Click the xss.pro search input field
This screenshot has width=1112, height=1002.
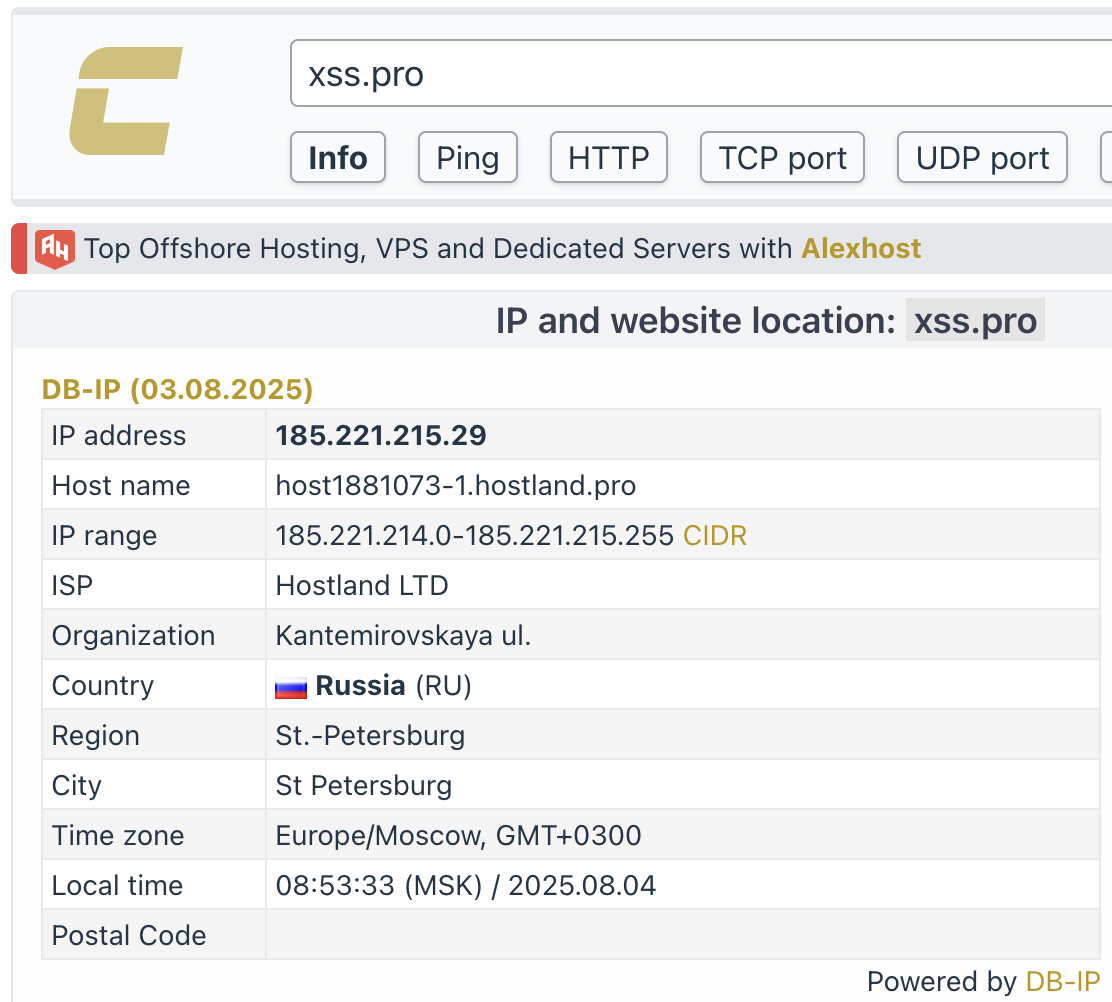pos(700,74)
